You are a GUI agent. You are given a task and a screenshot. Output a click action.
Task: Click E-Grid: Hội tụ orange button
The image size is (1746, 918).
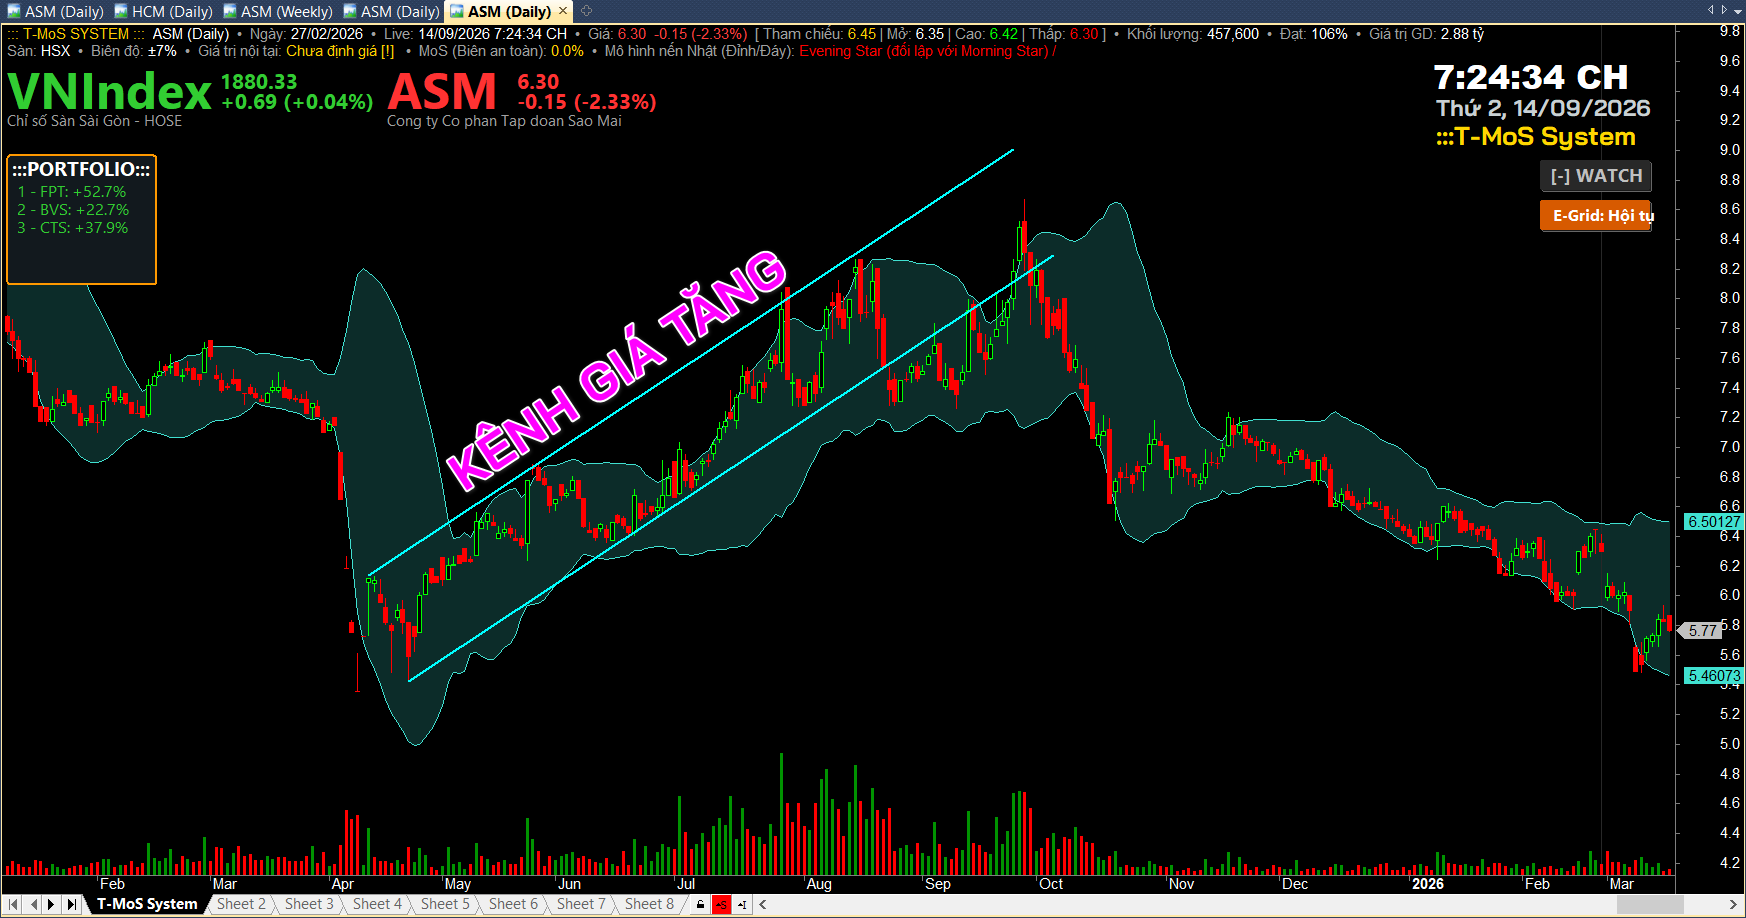tap(1596, 215)
